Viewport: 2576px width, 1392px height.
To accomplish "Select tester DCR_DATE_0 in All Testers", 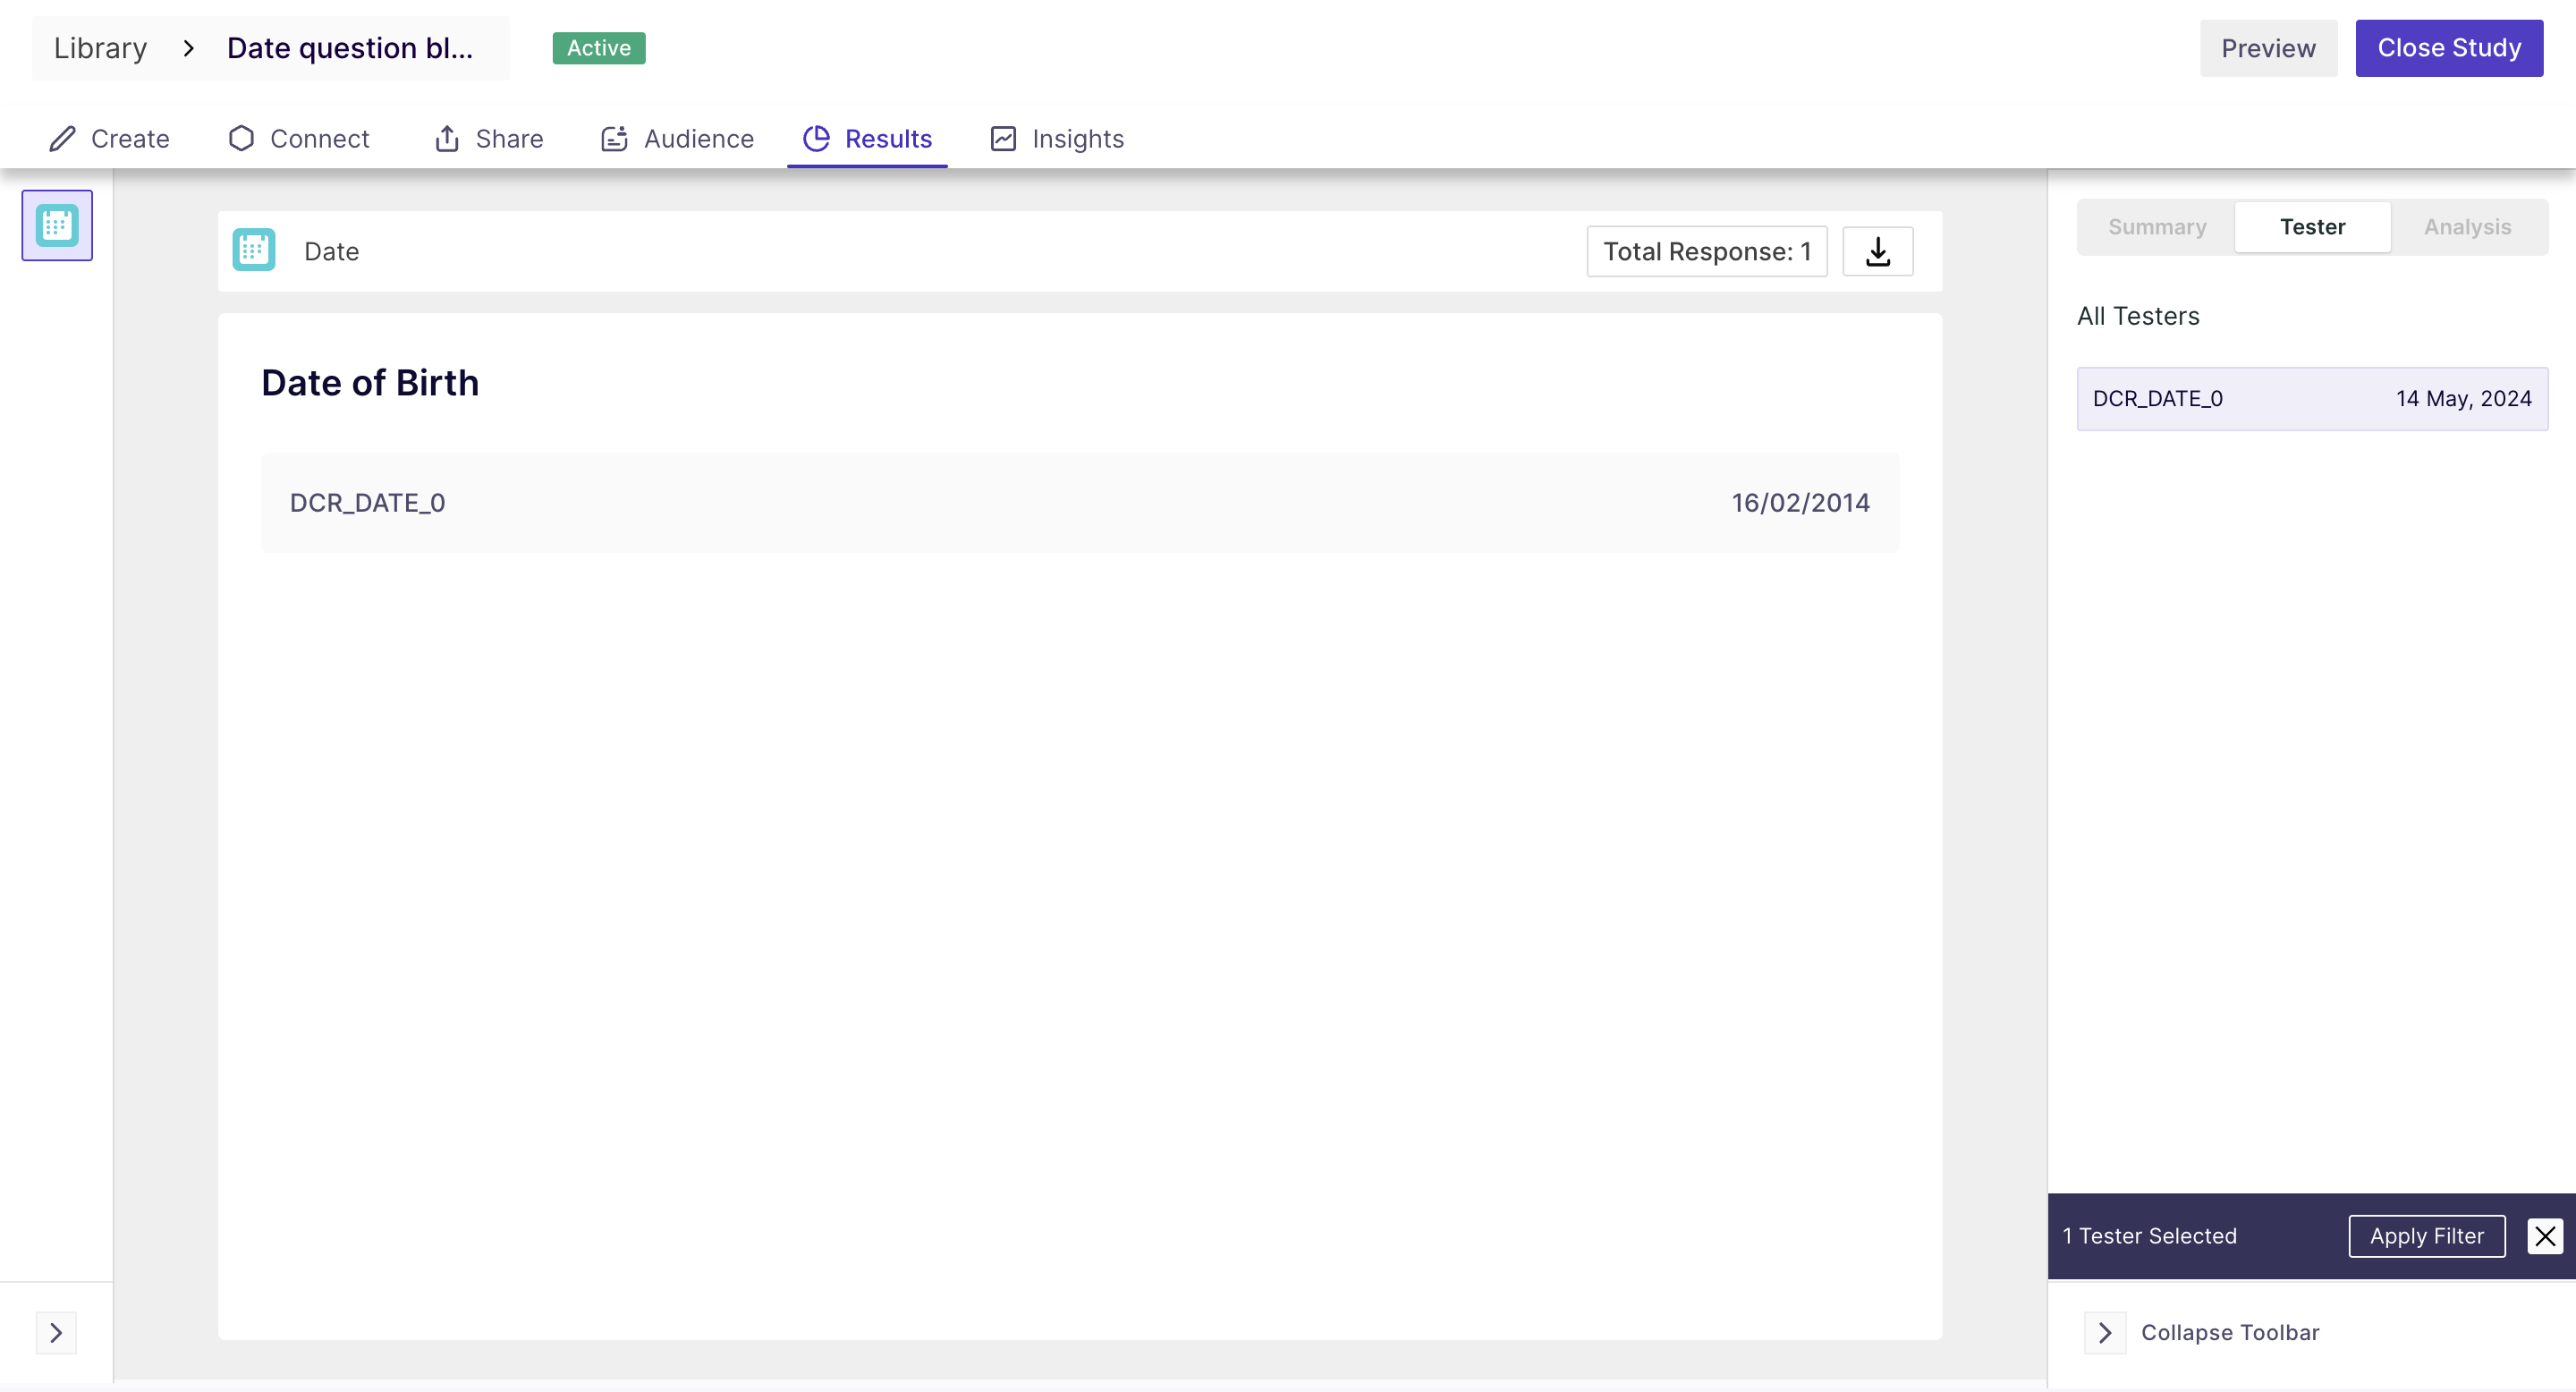I will point(2312,399).
